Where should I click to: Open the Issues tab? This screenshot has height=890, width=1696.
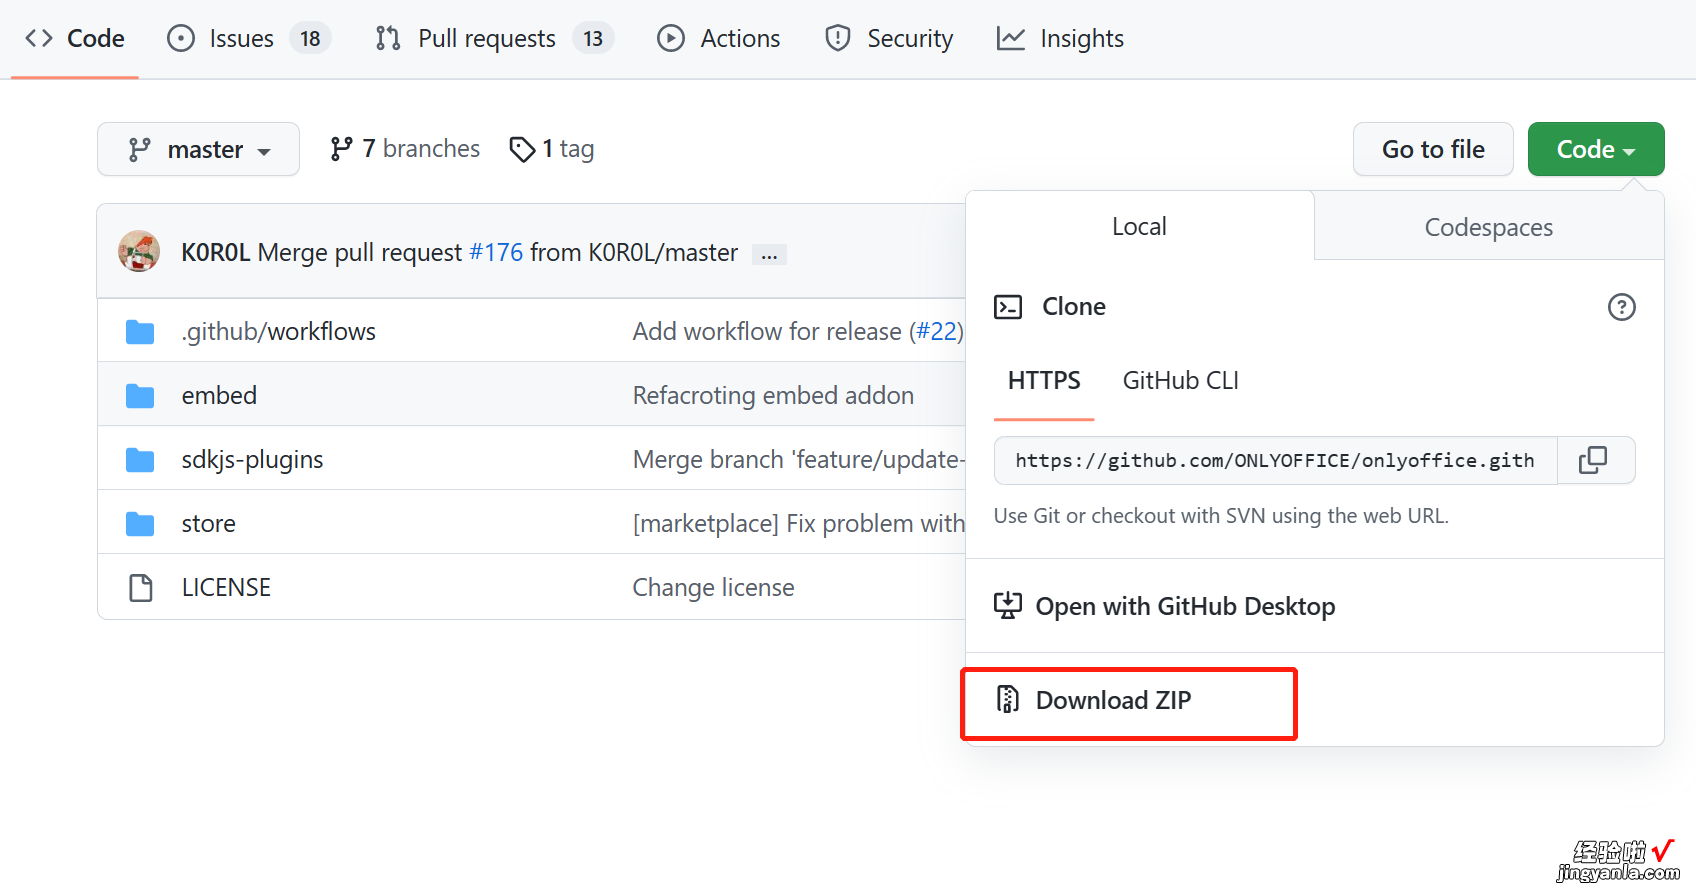[248, 38]
